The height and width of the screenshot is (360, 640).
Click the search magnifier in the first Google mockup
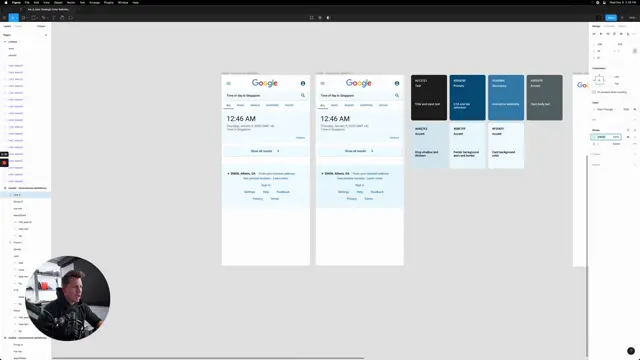coord(303,95)
